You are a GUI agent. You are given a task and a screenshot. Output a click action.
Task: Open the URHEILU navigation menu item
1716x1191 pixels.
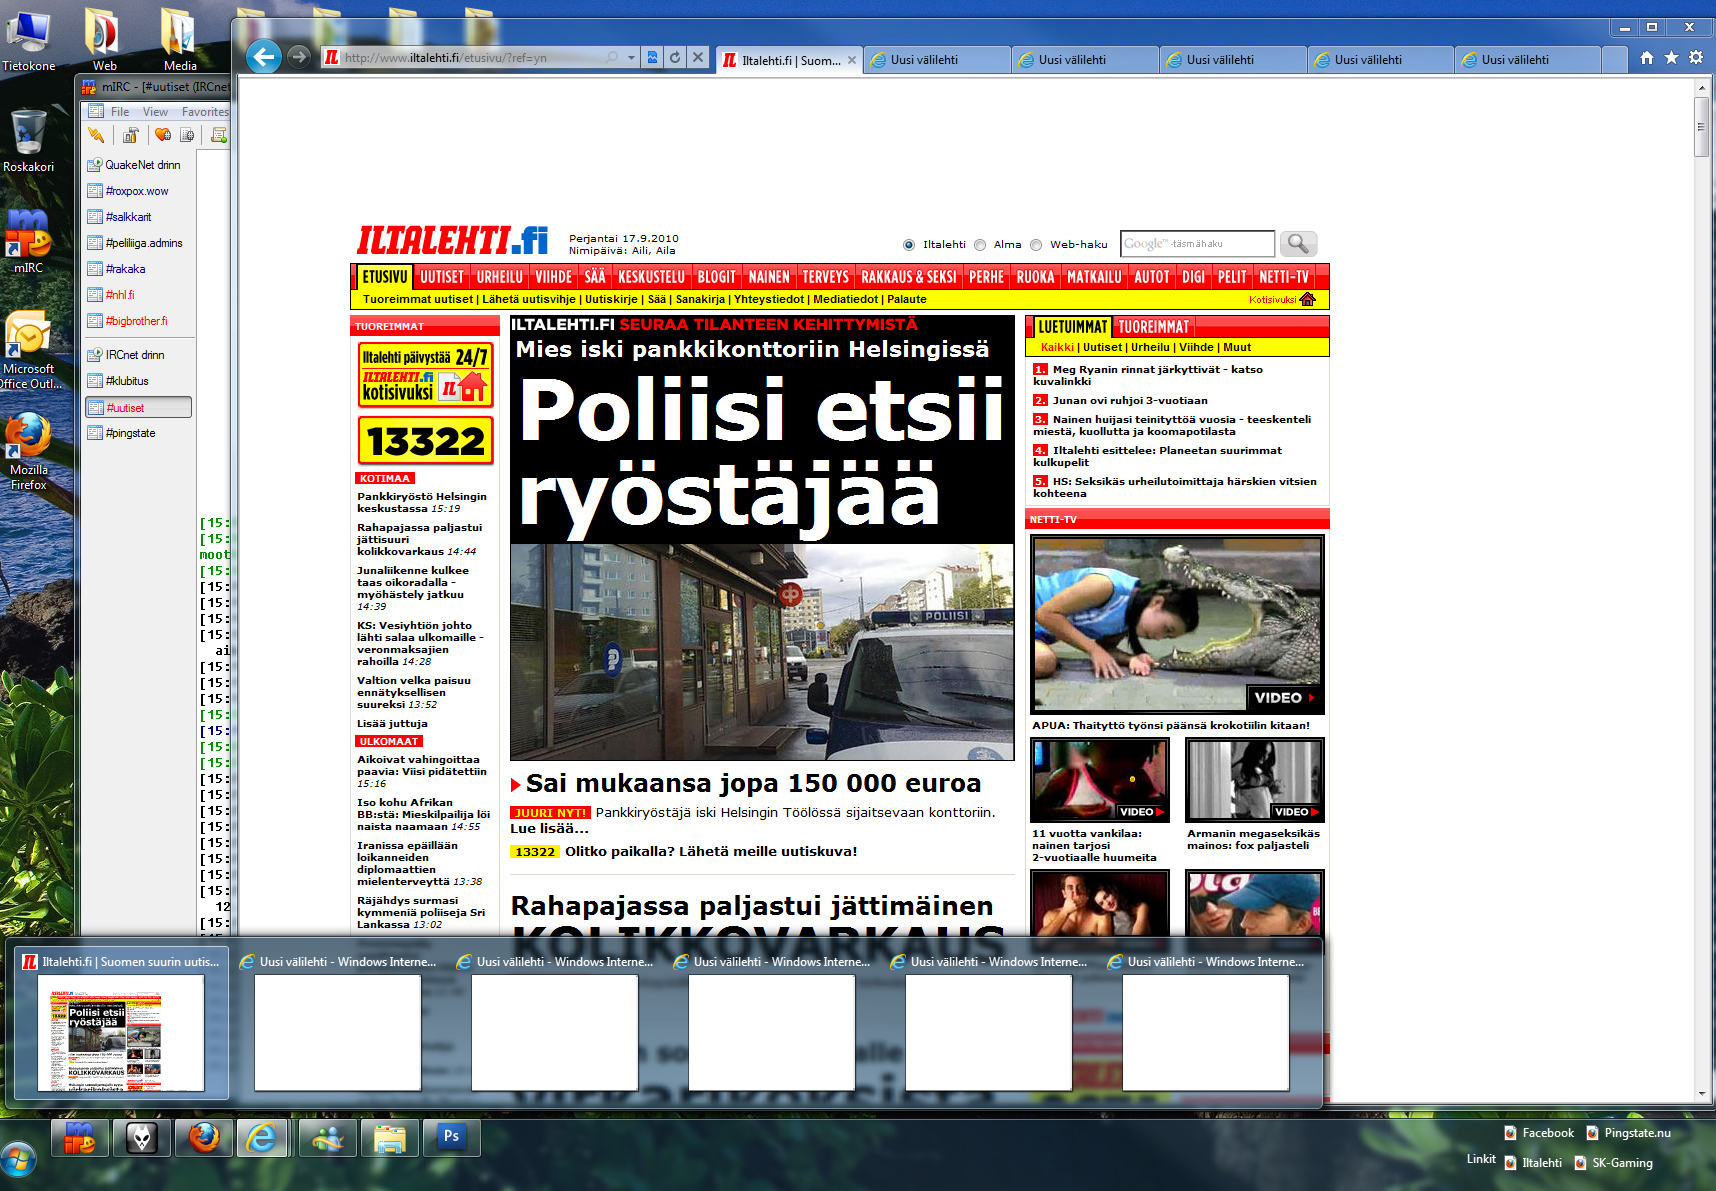[499, 277]
